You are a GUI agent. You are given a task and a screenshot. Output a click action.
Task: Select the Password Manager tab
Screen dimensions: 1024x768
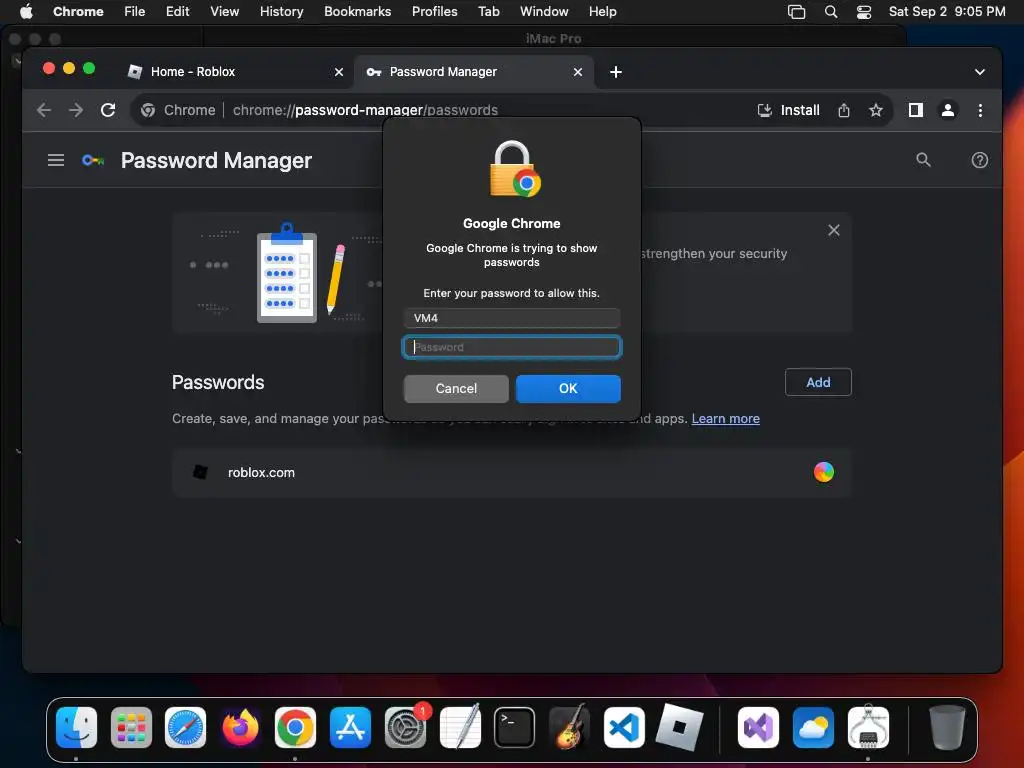[x=473, y=72]
